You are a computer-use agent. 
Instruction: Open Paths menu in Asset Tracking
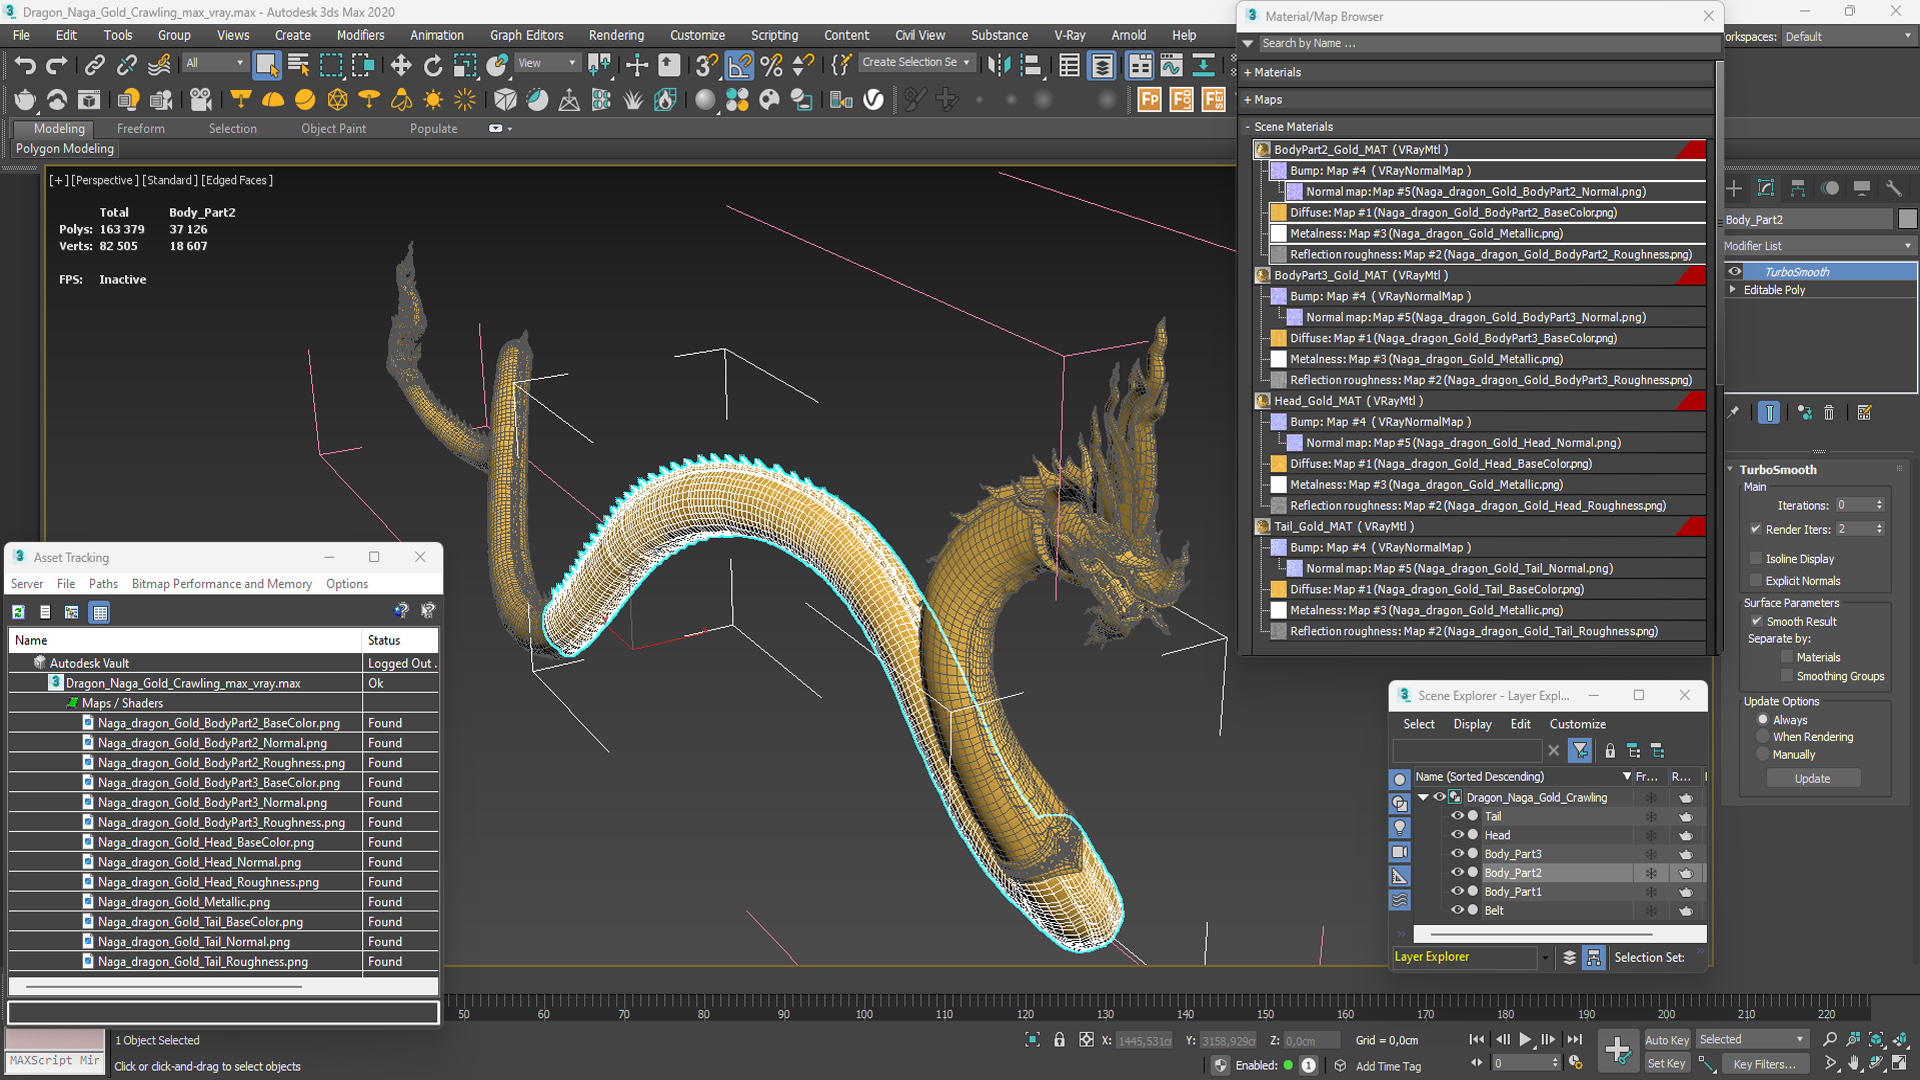pos(103,584)
